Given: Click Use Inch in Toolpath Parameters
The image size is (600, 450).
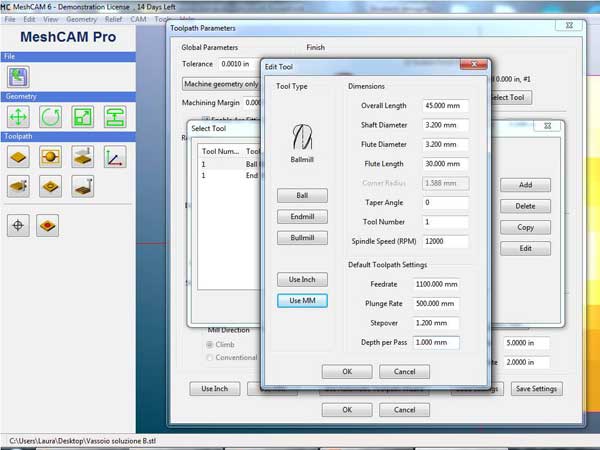Looking at the screenshot, I should (215, 389).
